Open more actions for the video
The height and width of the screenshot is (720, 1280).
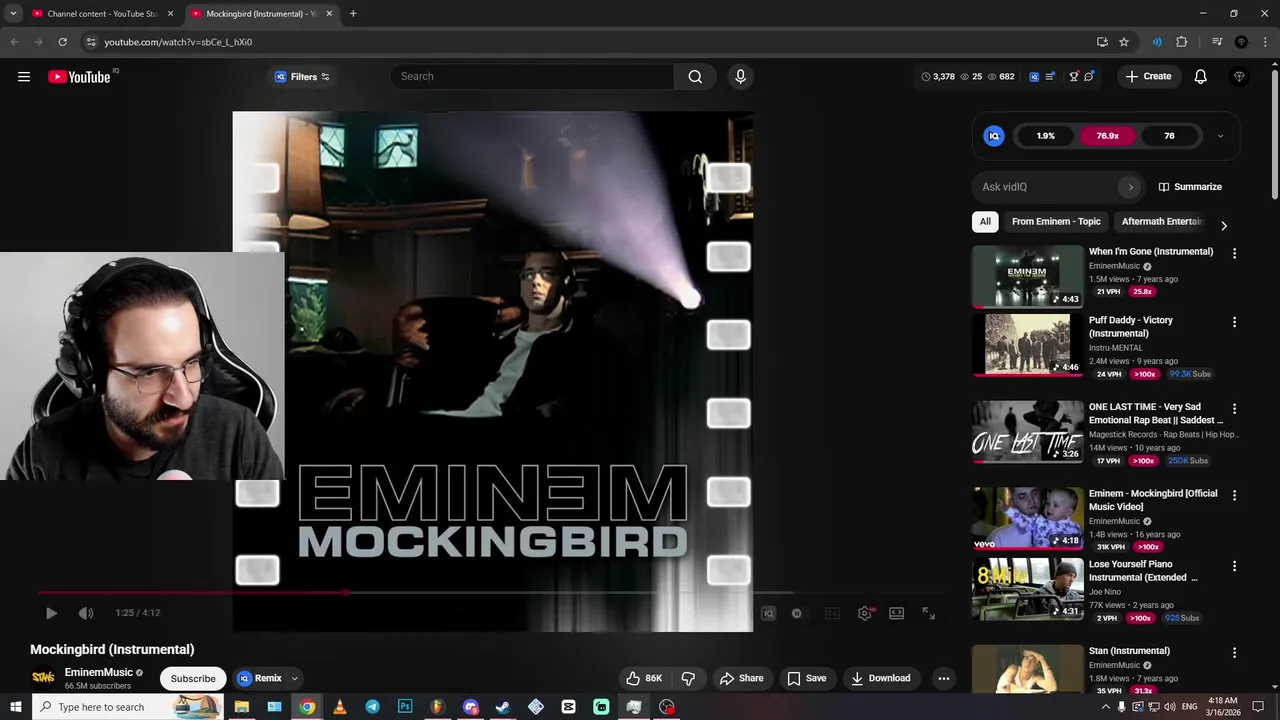[x=943, y=678]
